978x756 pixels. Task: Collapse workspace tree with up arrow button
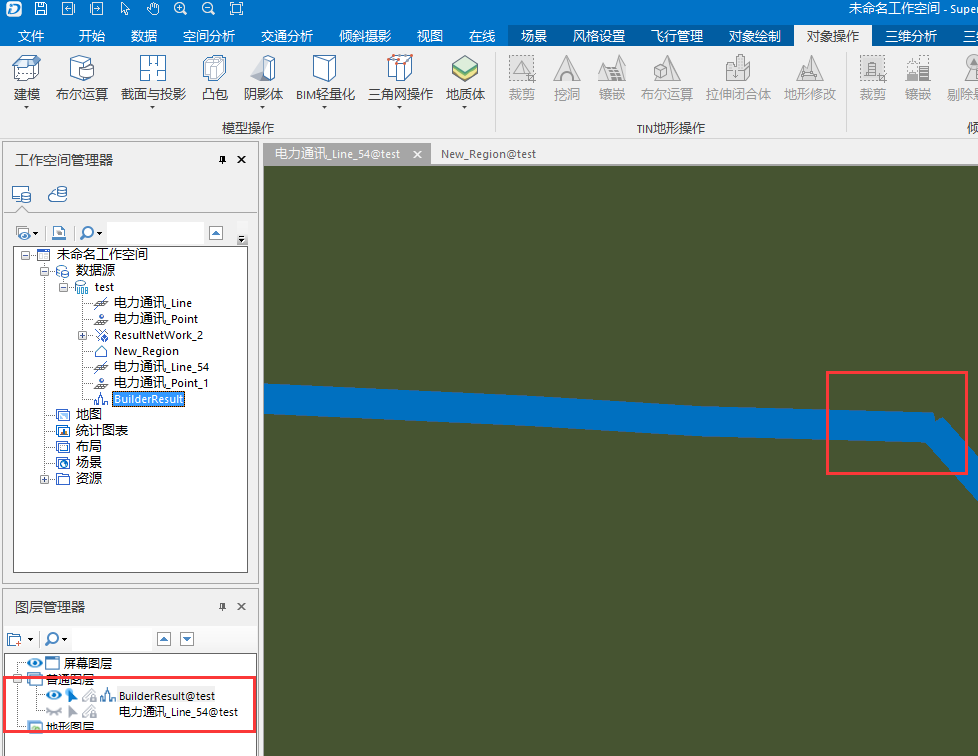tap(216, 233)
